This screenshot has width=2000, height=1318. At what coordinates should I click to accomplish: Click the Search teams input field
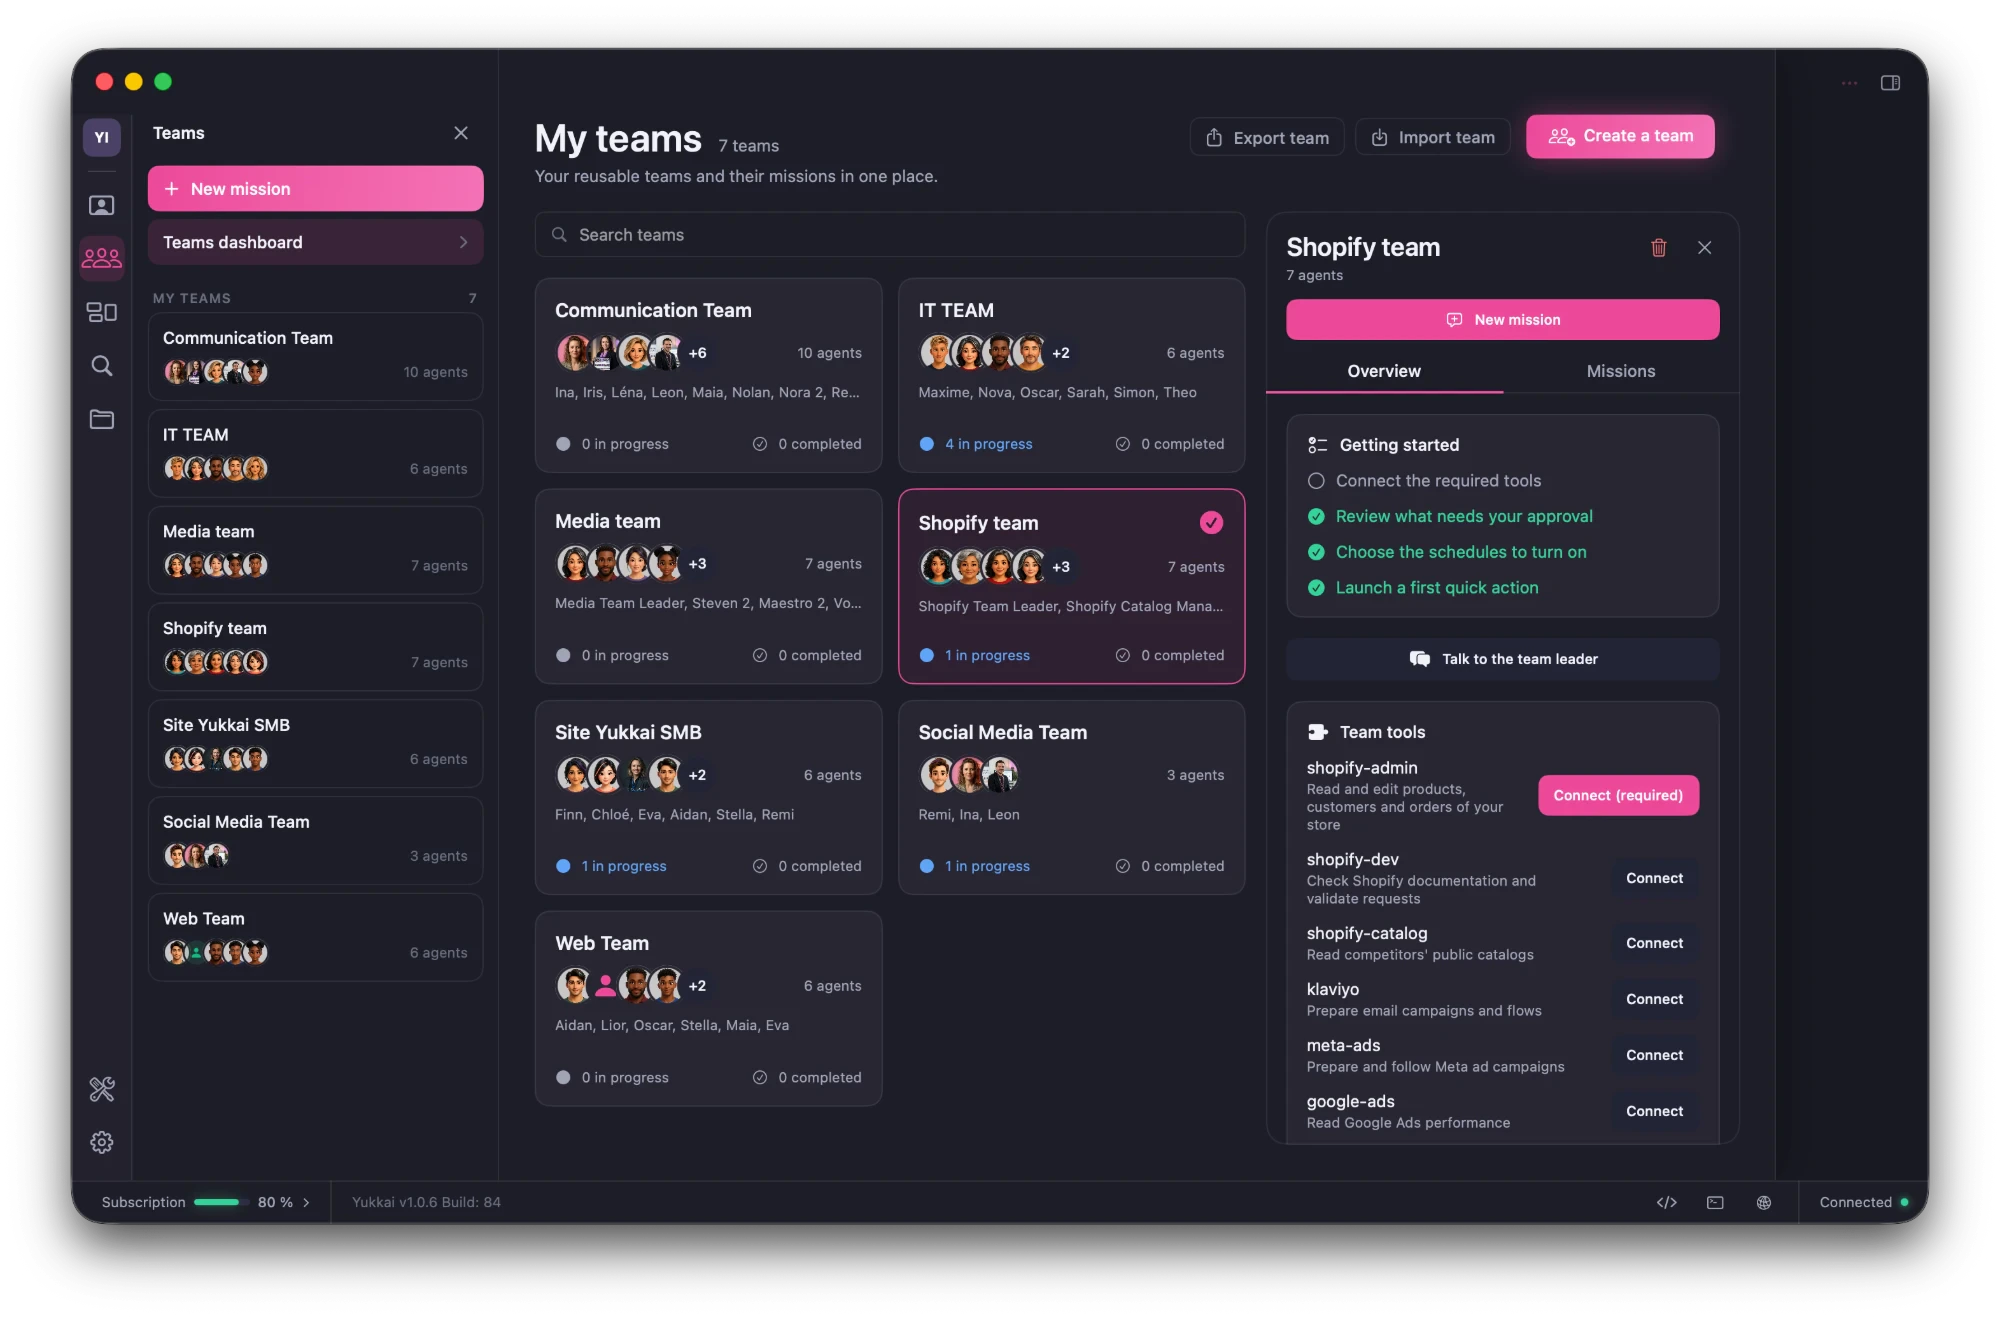pos(889,235)
